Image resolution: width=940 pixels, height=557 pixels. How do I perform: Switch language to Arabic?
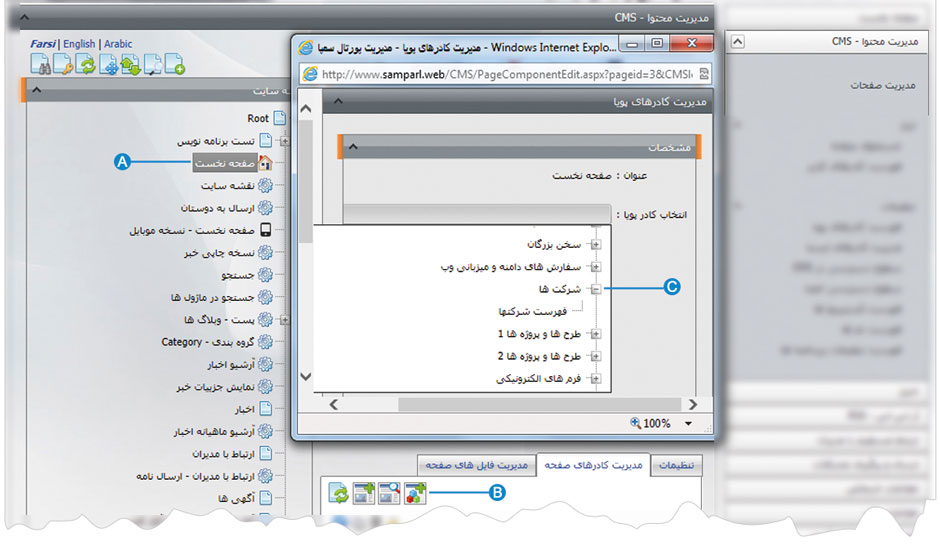coord(118,44)
